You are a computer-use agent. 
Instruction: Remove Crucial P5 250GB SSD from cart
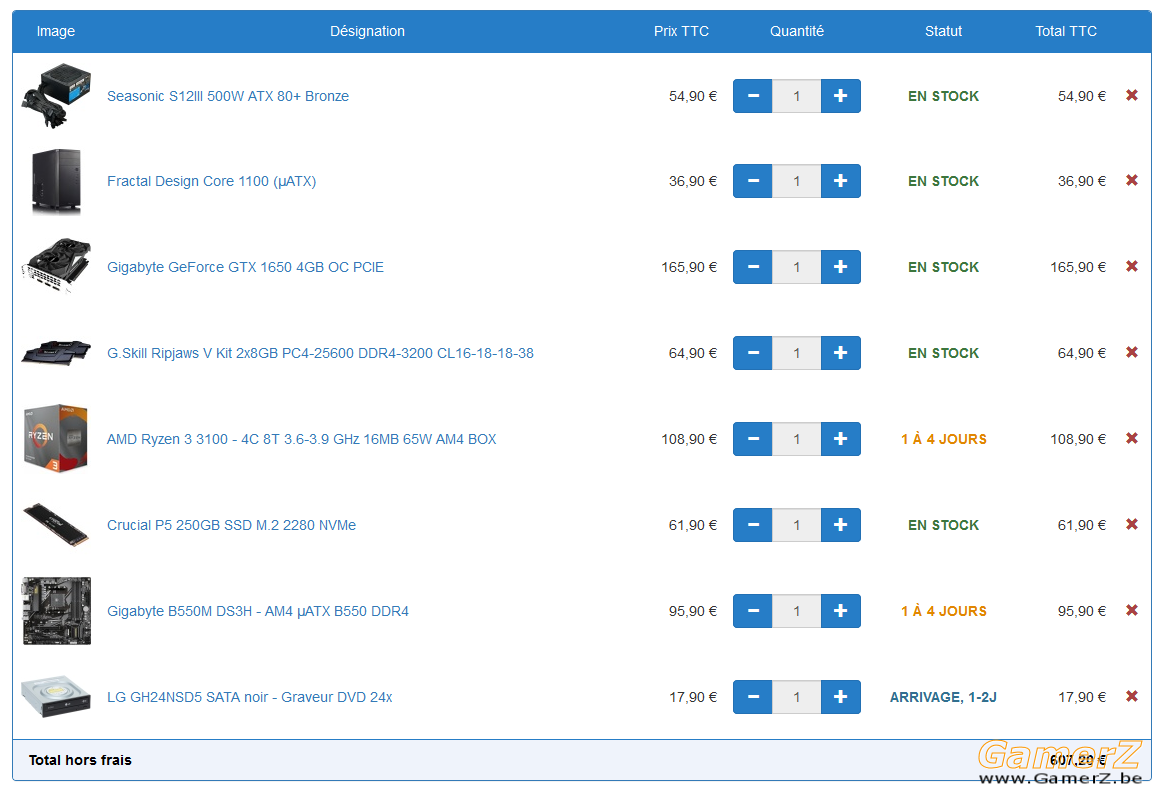(1132, 524)
